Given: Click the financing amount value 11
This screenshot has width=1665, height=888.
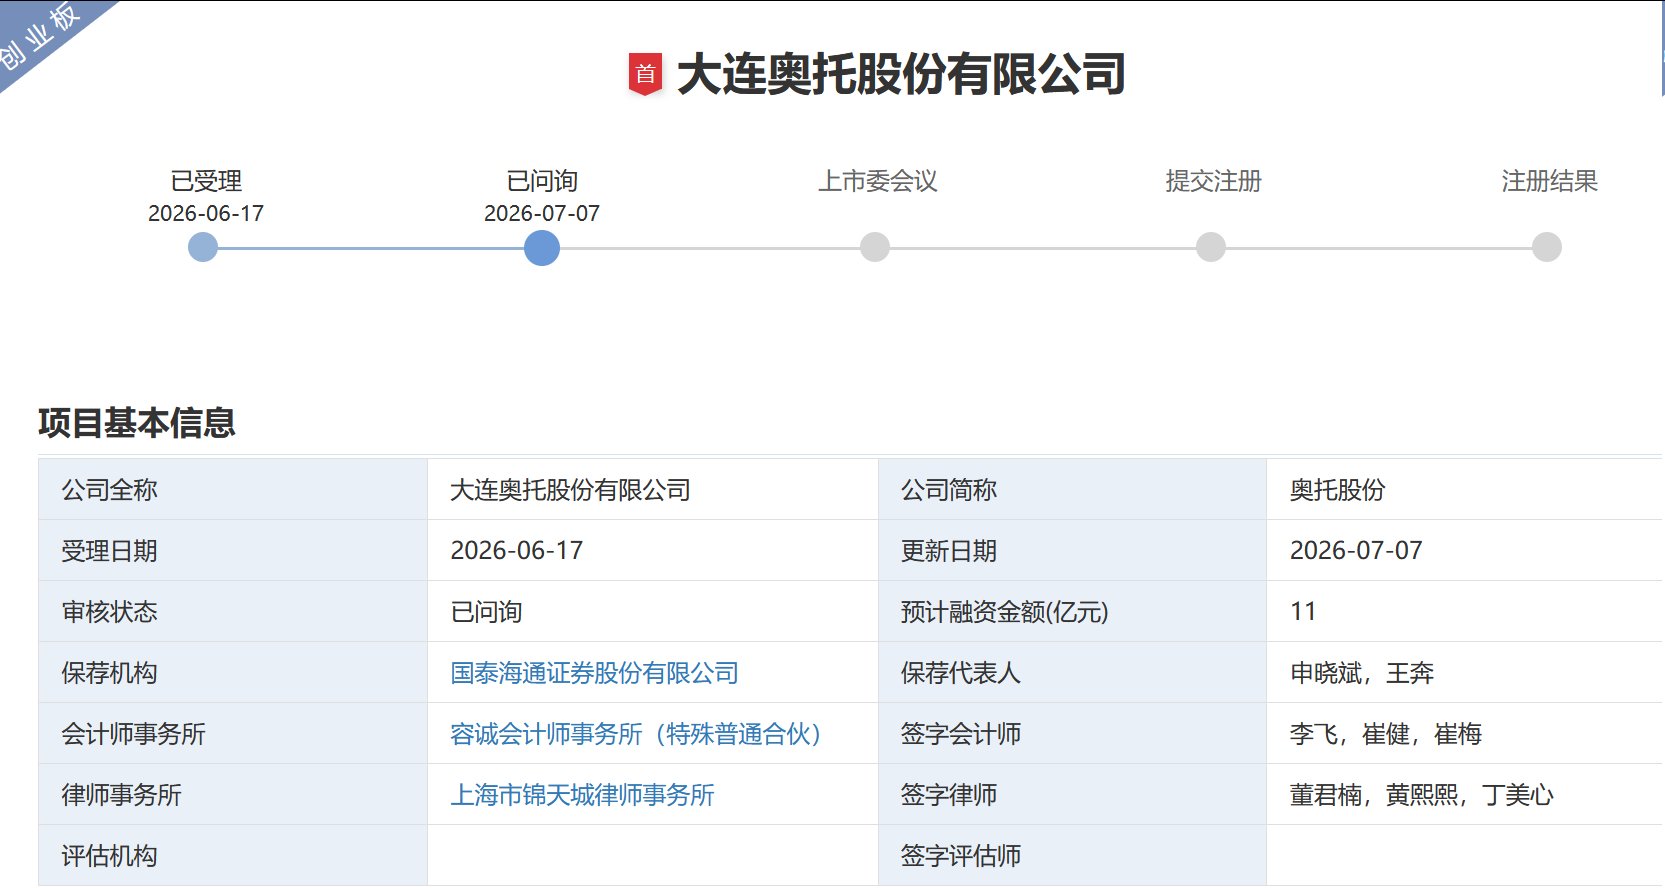Looking at the screenshot, I should coord(1303,612).
